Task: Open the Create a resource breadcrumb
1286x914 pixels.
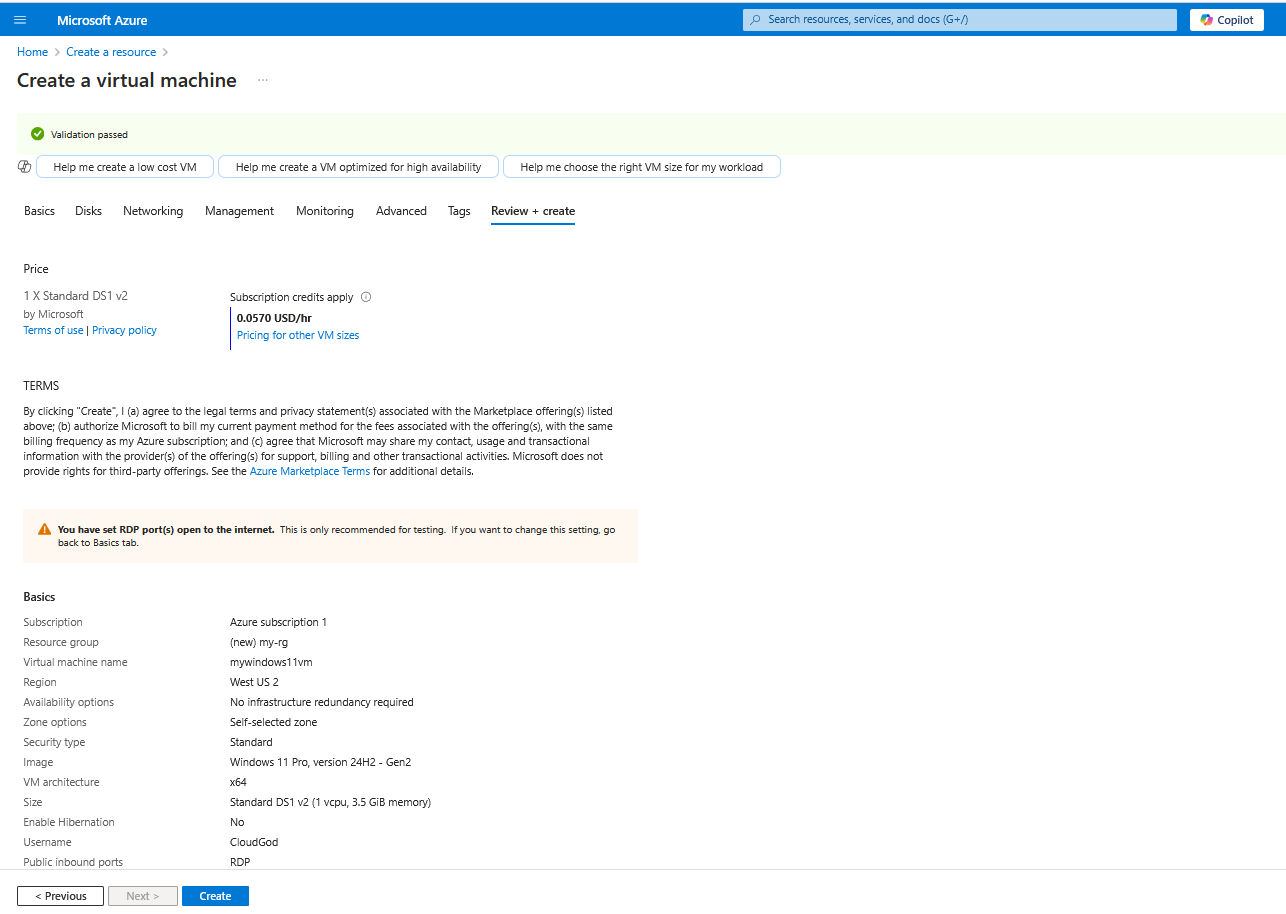Action: tap(111, 52)
